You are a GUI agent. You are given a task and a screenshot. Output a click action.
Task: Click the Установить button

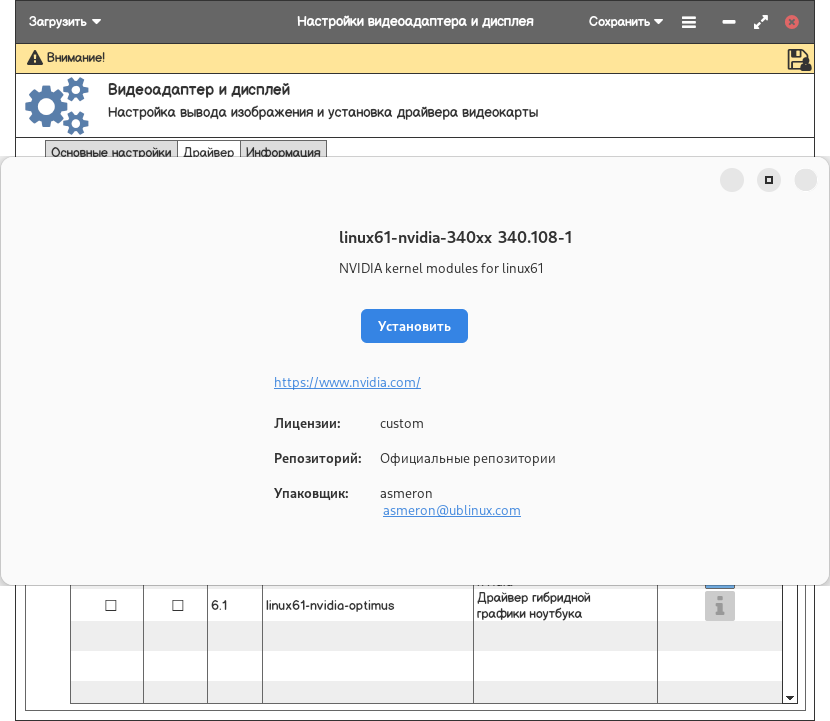pos(414,326)
